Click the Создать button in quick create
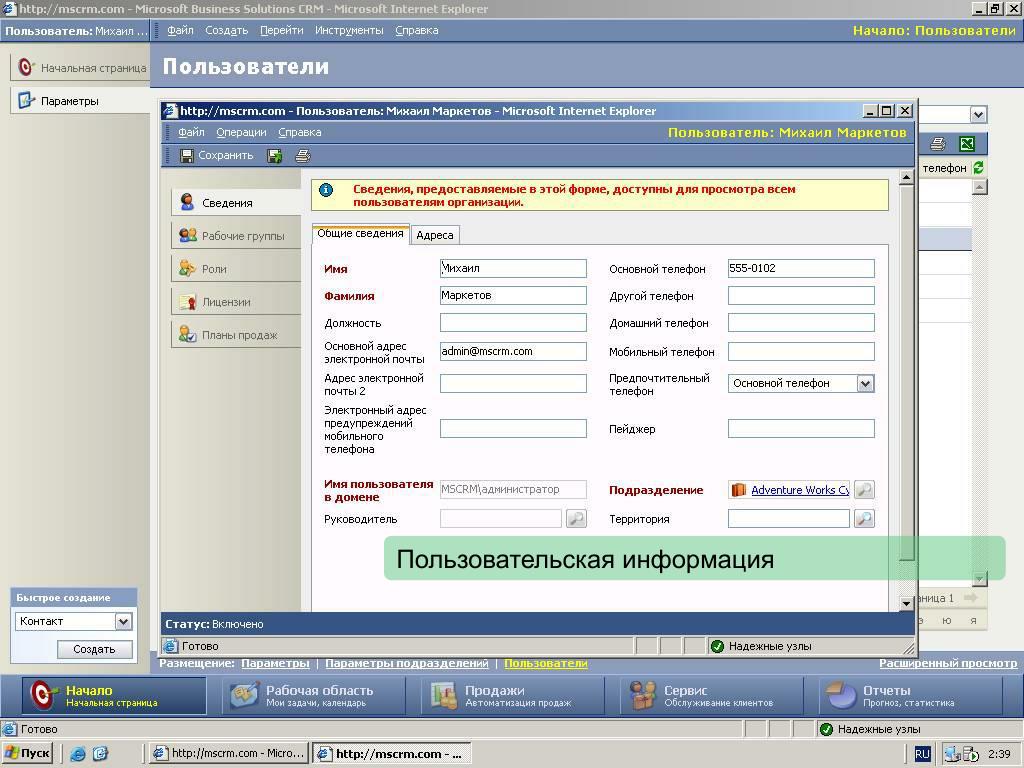Image resolution: width=1024 pixels, height=768 pixels. [95, 649]
